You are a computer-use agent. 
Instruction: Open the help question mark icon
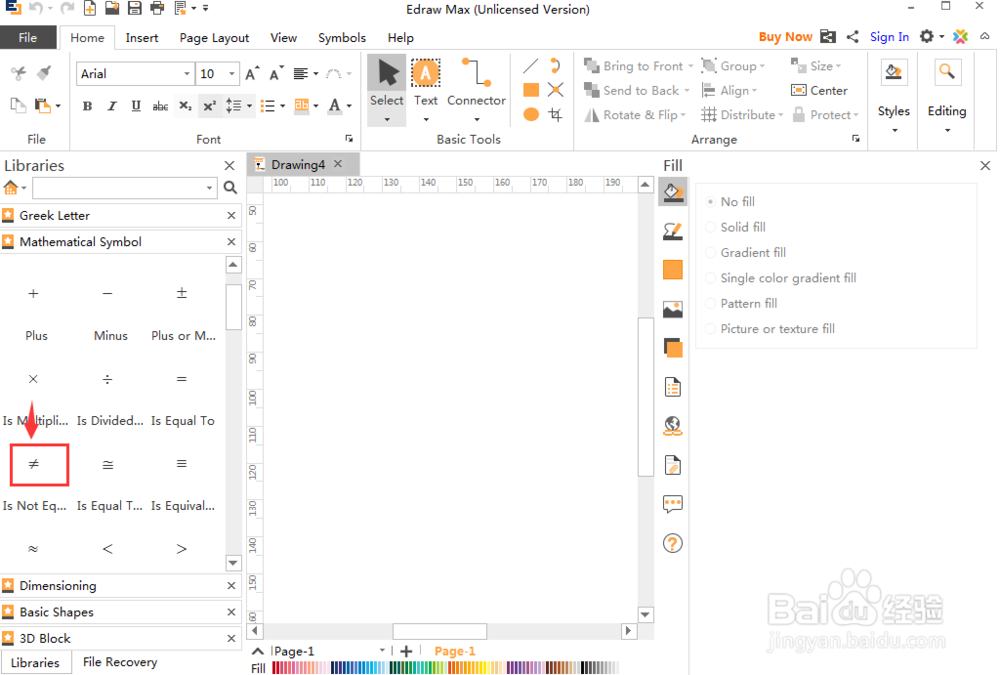point(673,544)
